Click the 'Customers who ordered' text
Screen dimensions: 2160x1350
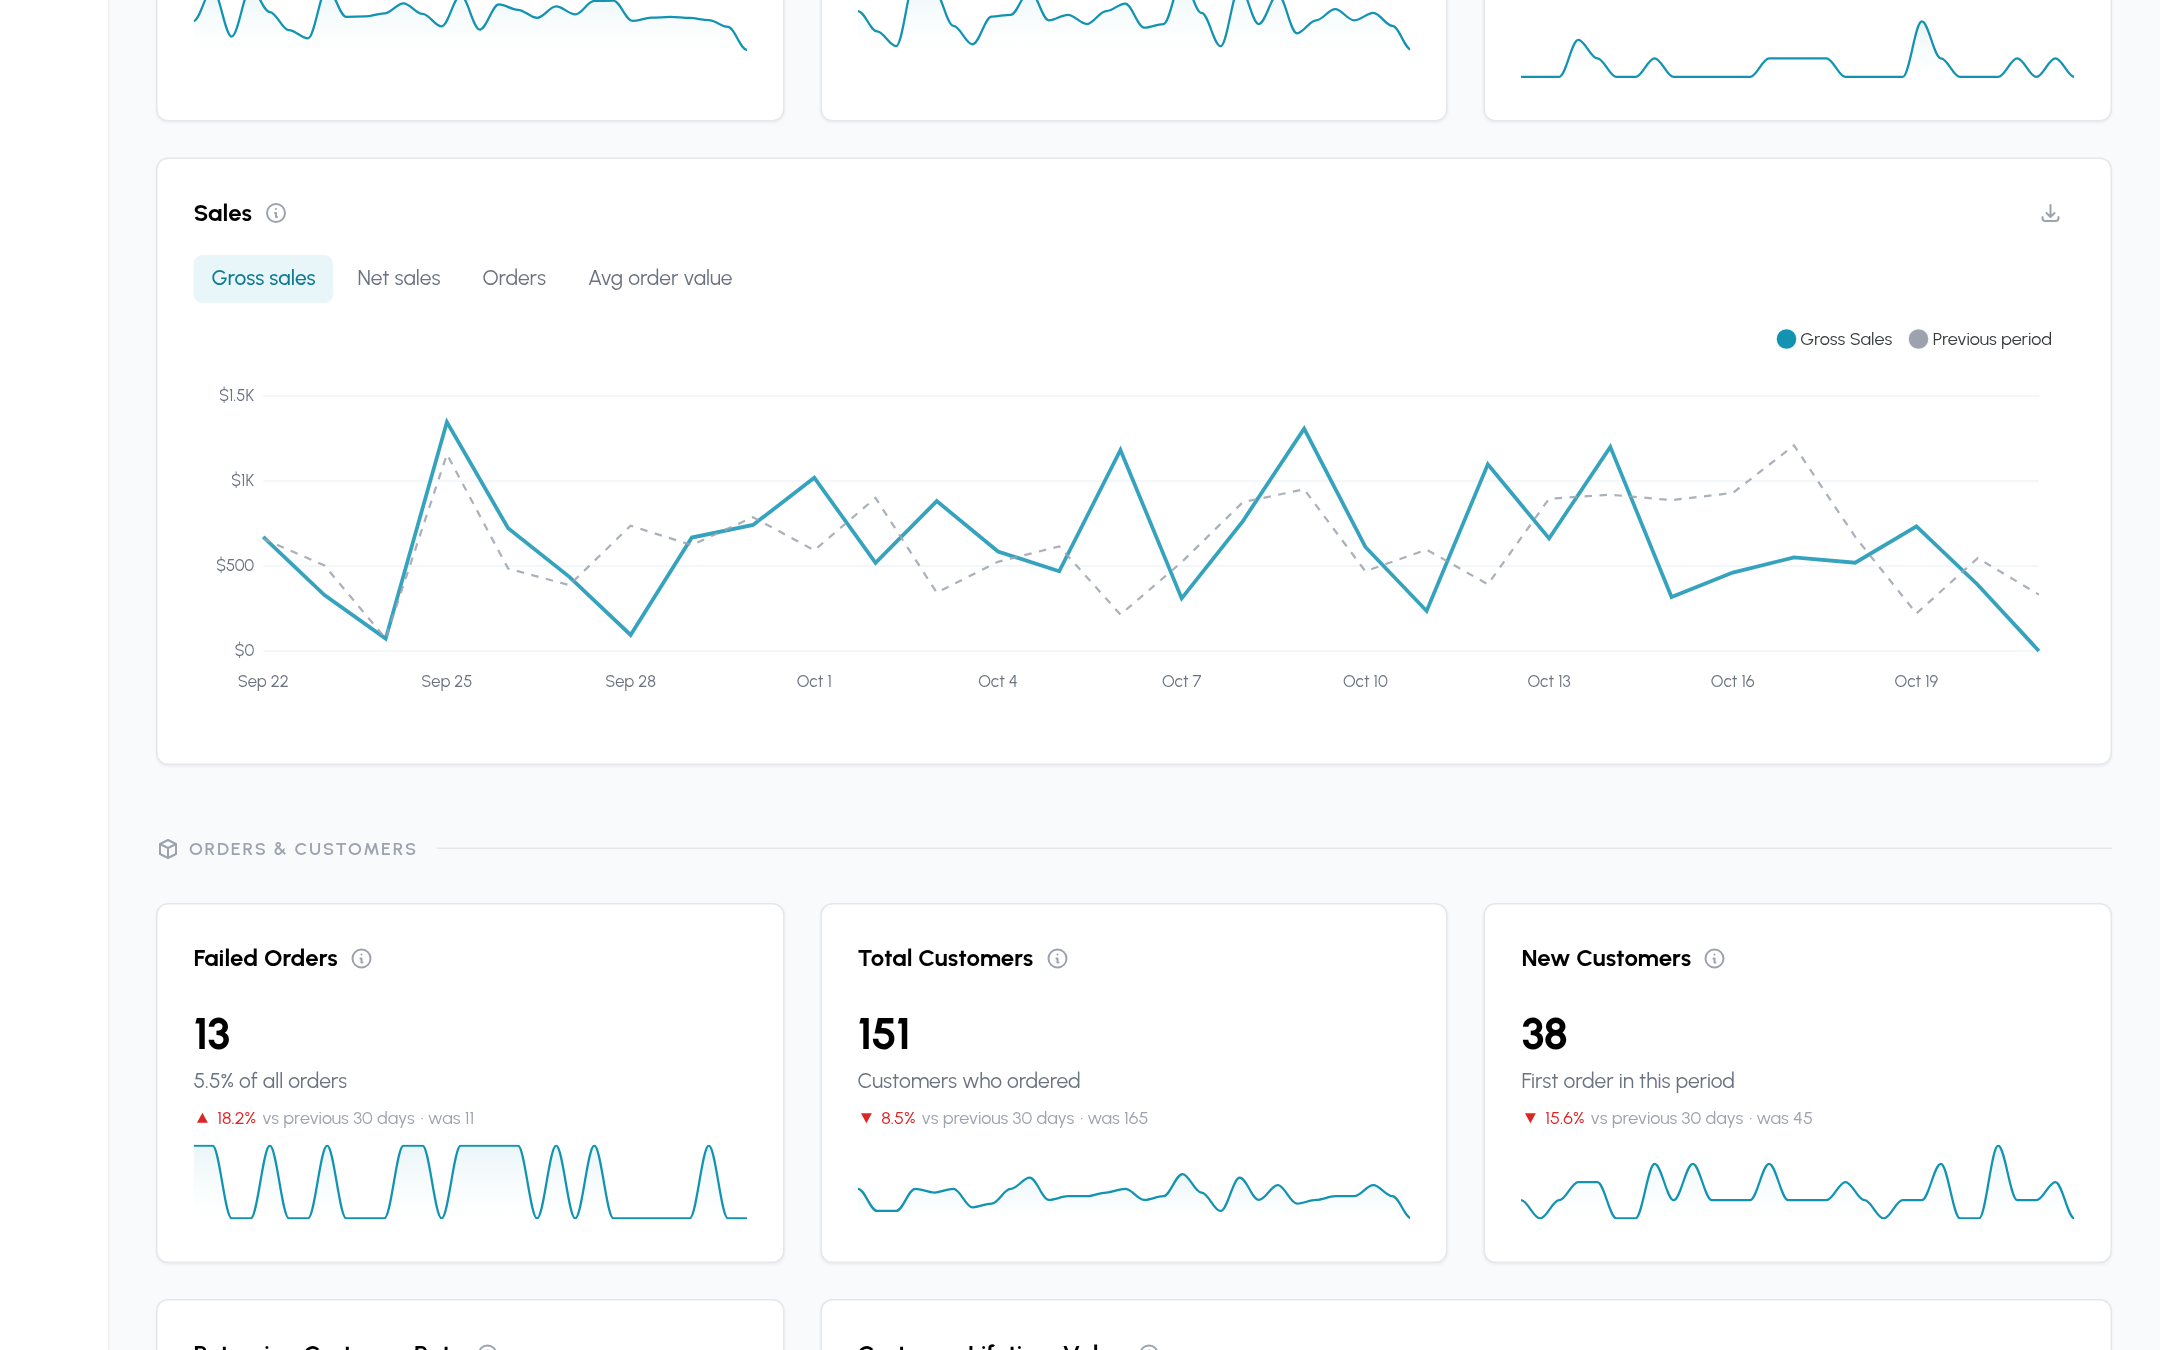[x=969, y=1081]
